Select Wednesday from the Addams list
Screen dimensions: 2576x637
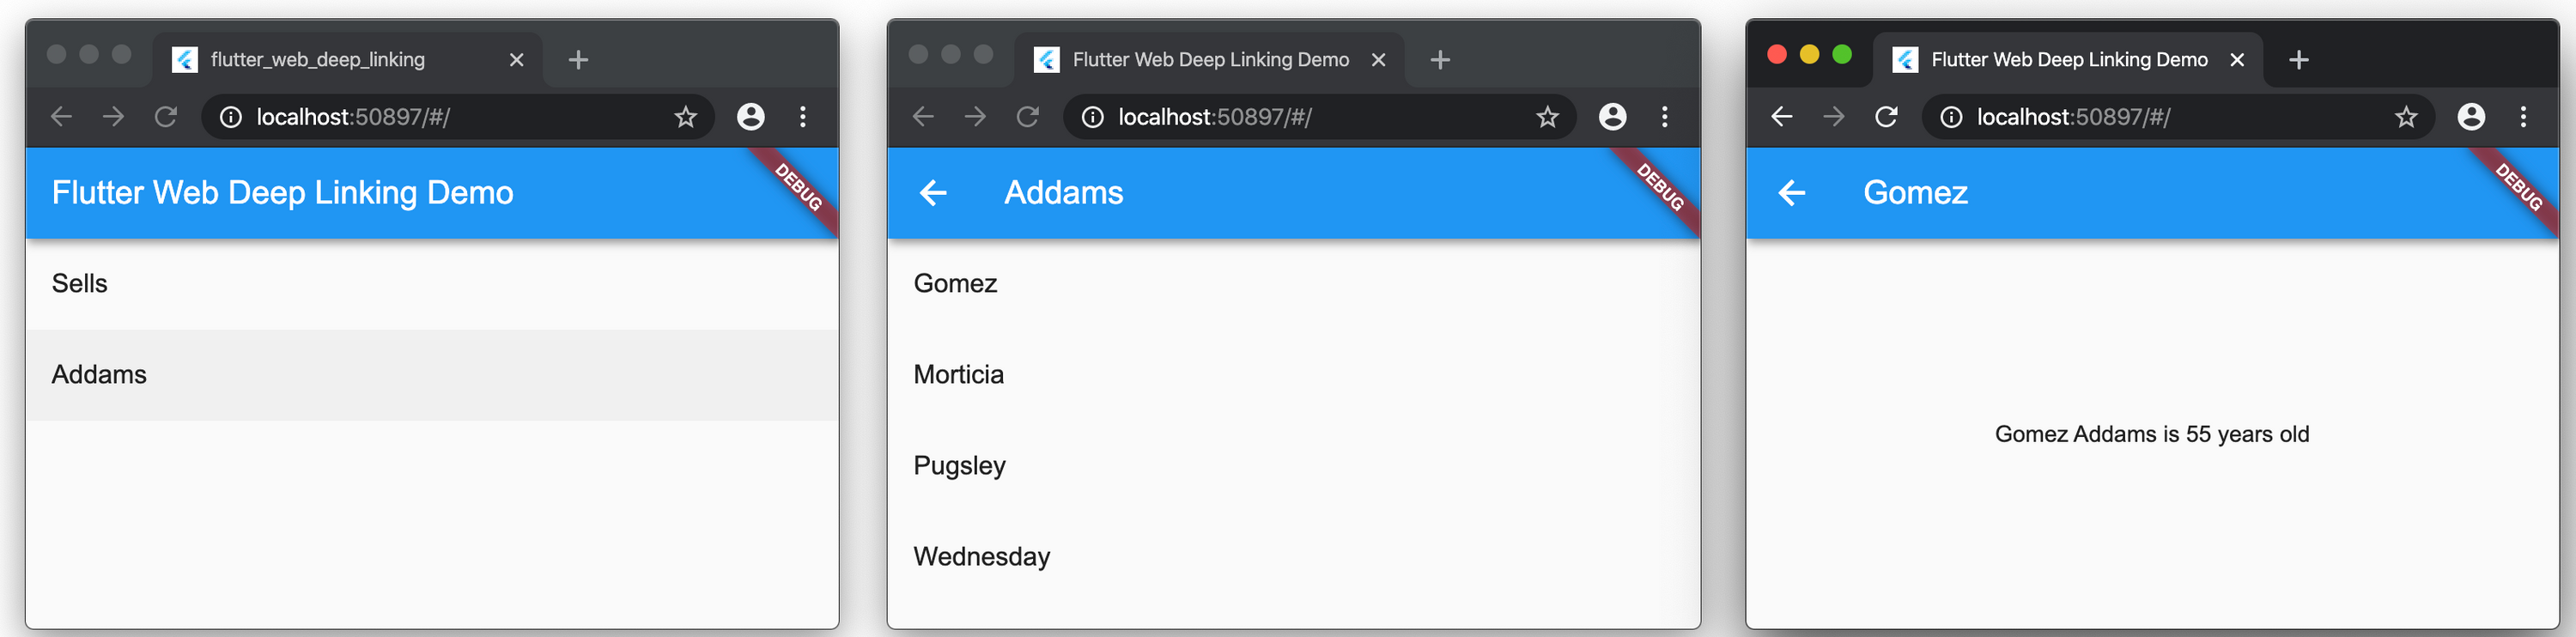click(x=1293, y=557)
